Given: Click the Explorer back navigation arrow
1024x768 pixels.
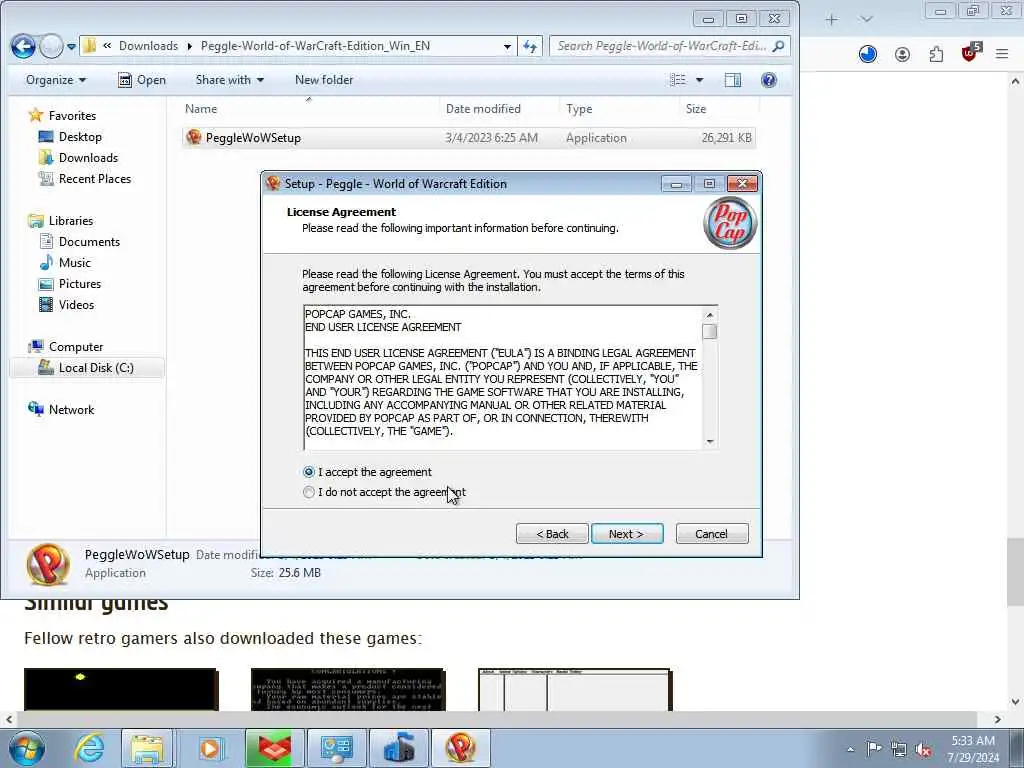Looking at the screenshot, I should 23,46.
